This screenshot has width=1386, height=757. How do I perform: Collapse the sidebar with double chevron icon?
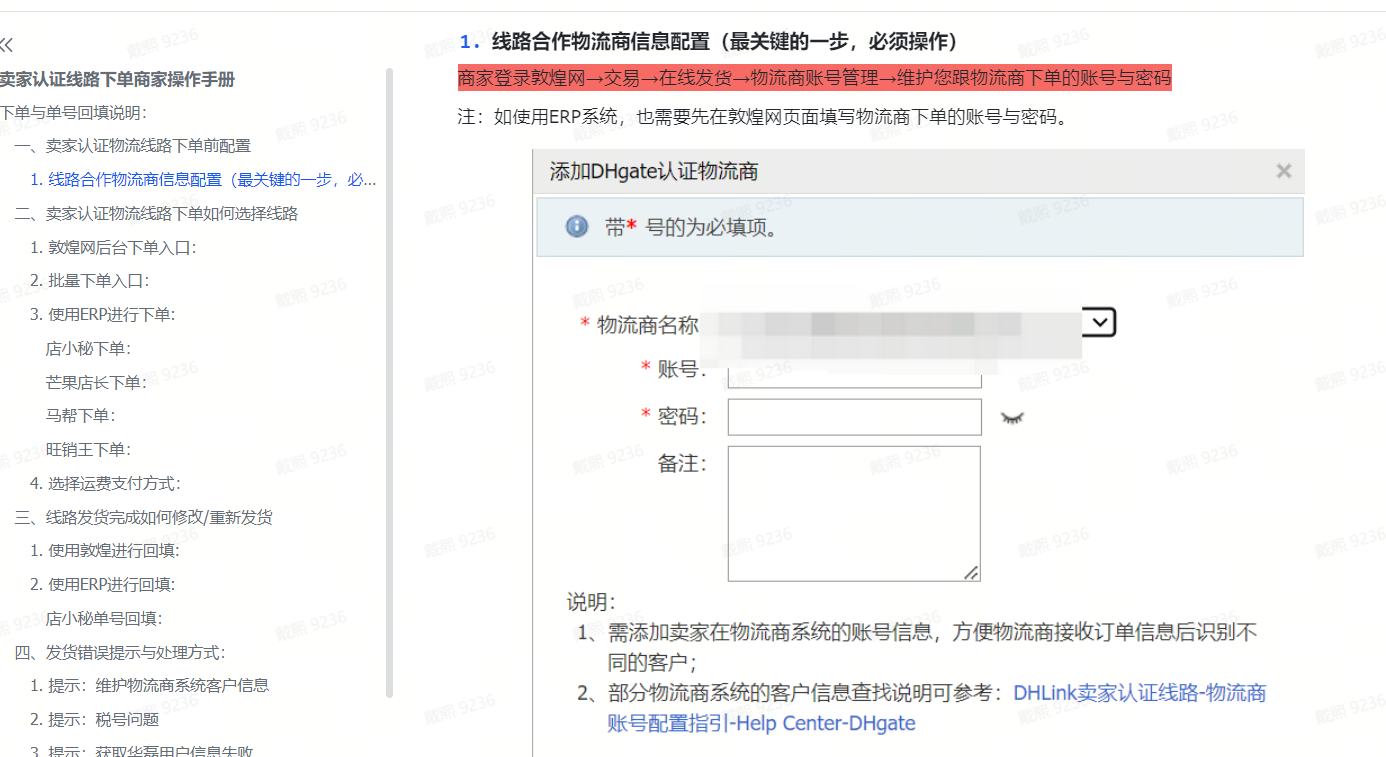point(6,44)
